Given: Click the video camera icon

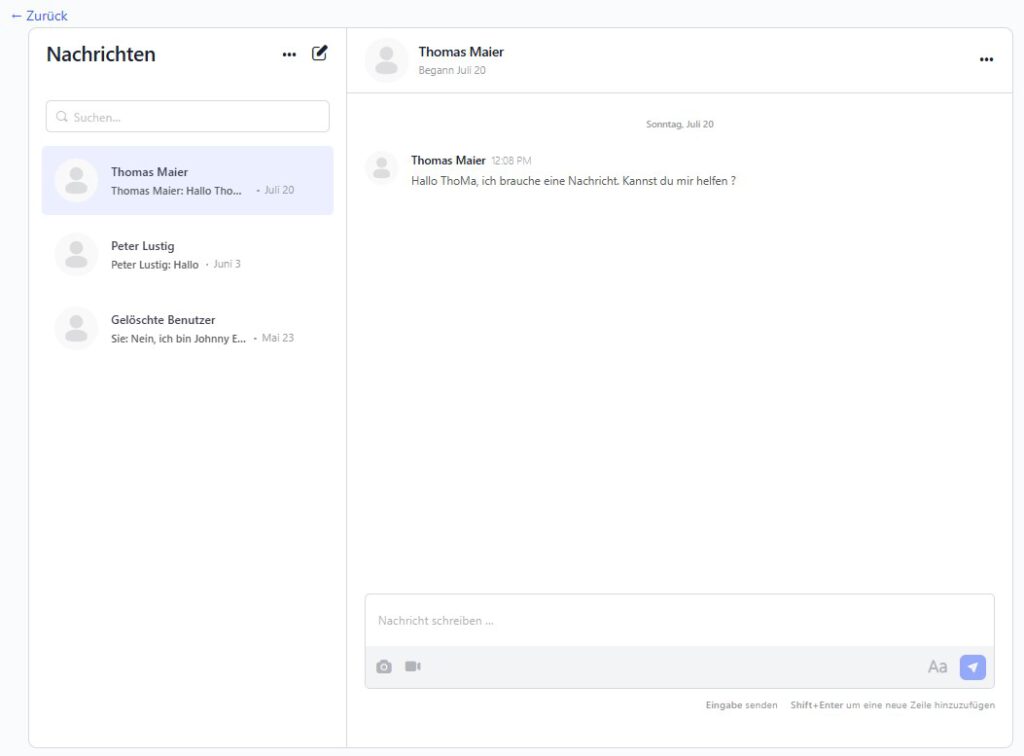Looking at the screenshot, I should (413, 666).
